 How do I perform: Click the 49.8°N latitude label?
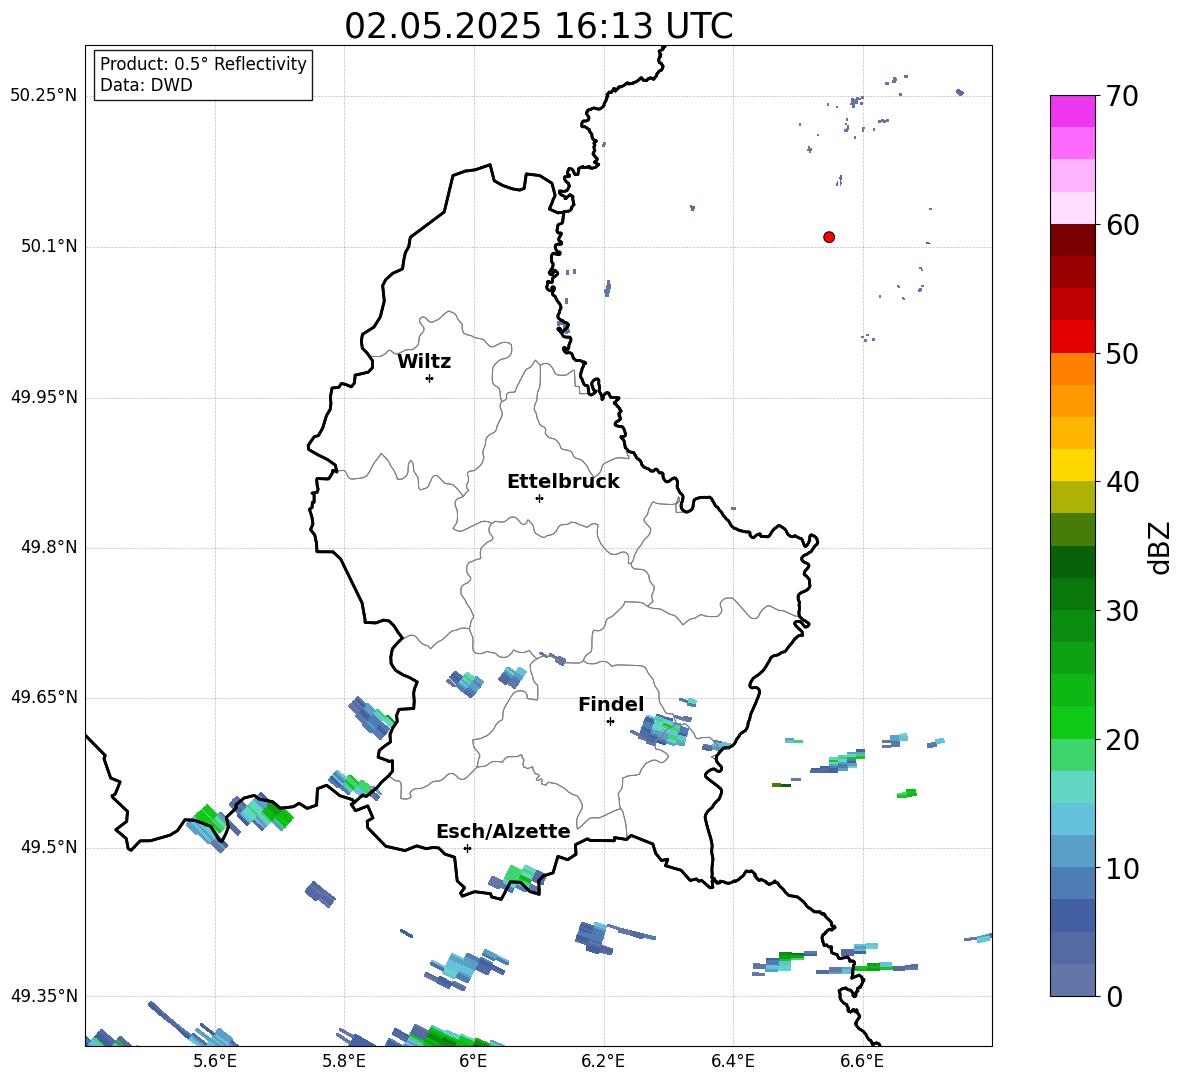coord(49,547)
